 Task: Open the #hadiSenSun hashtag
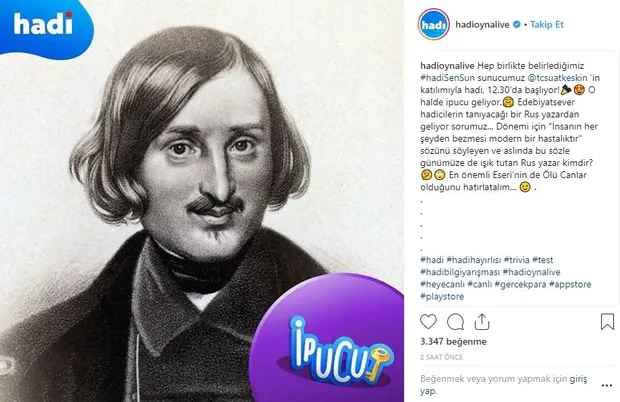coord(448,78)
